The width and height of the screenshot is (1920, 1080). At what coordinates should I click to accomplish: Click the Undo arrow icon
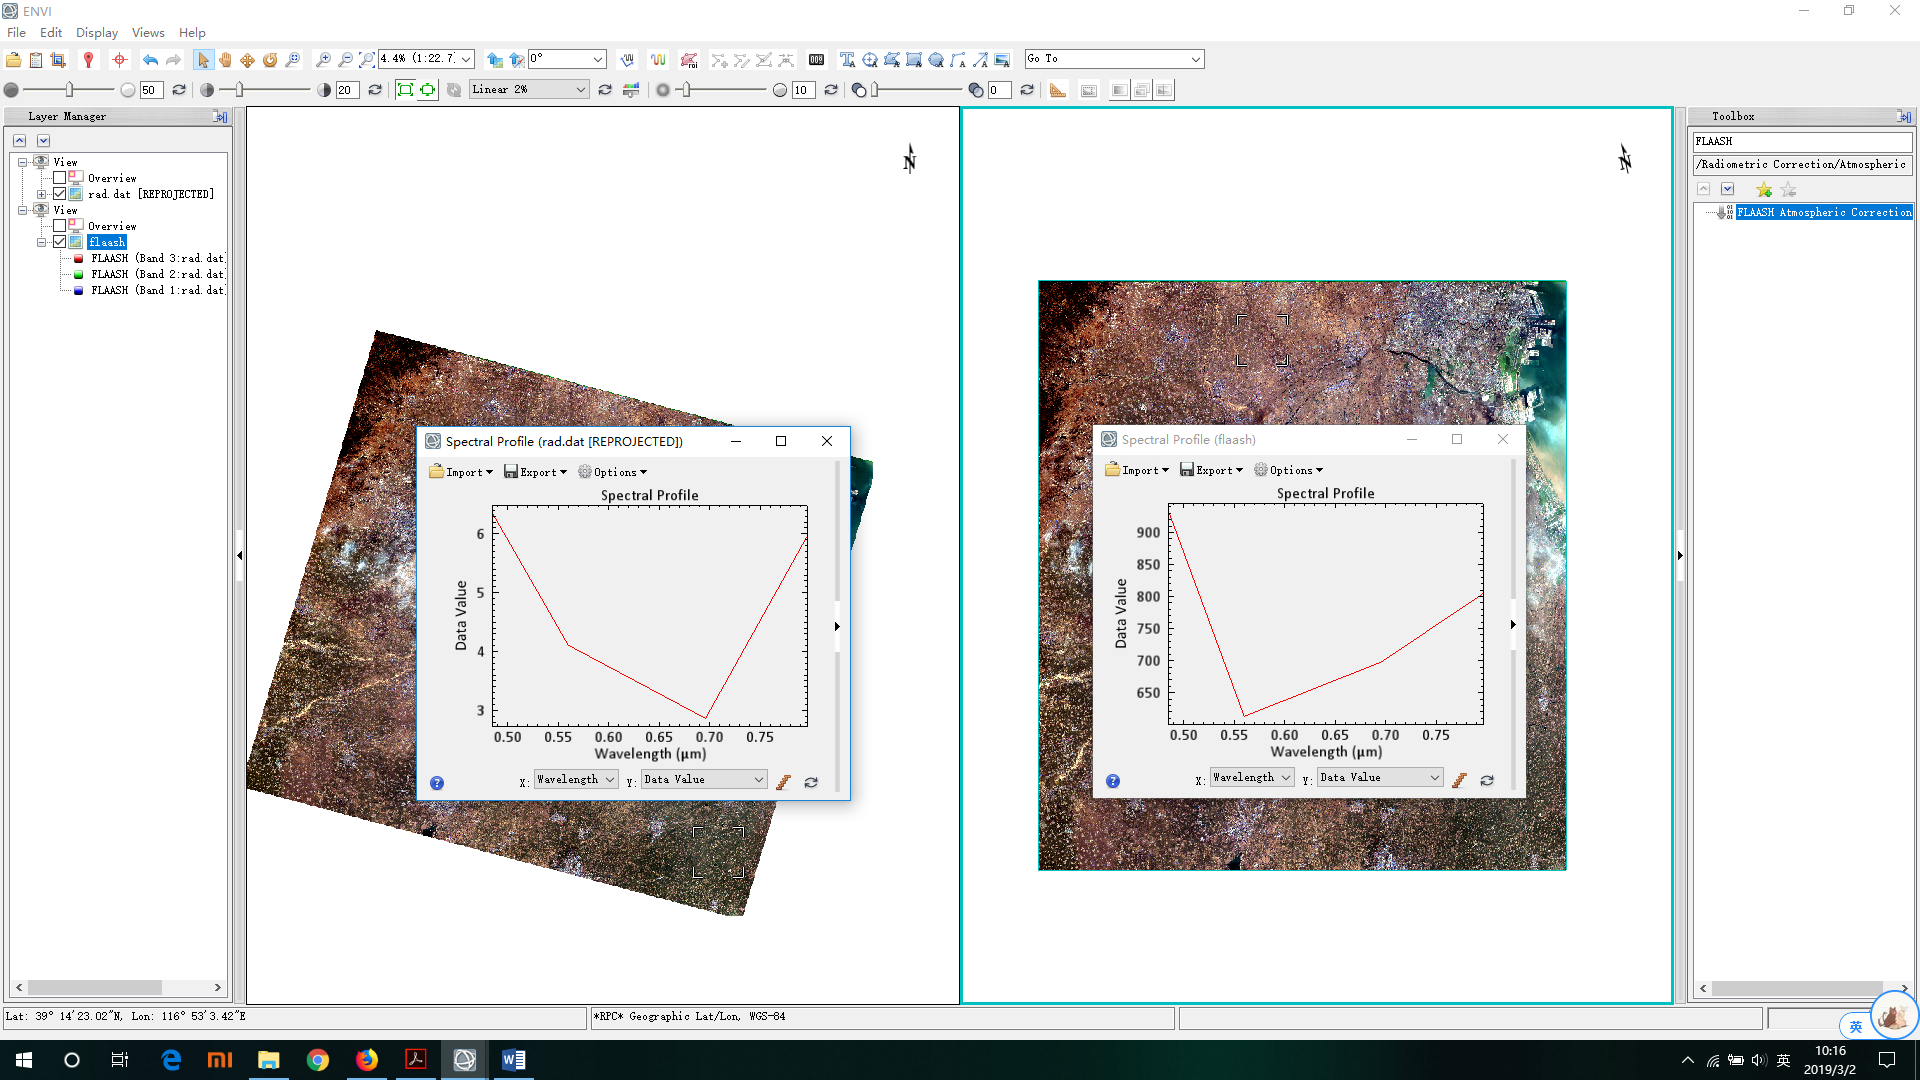point(150,60)
